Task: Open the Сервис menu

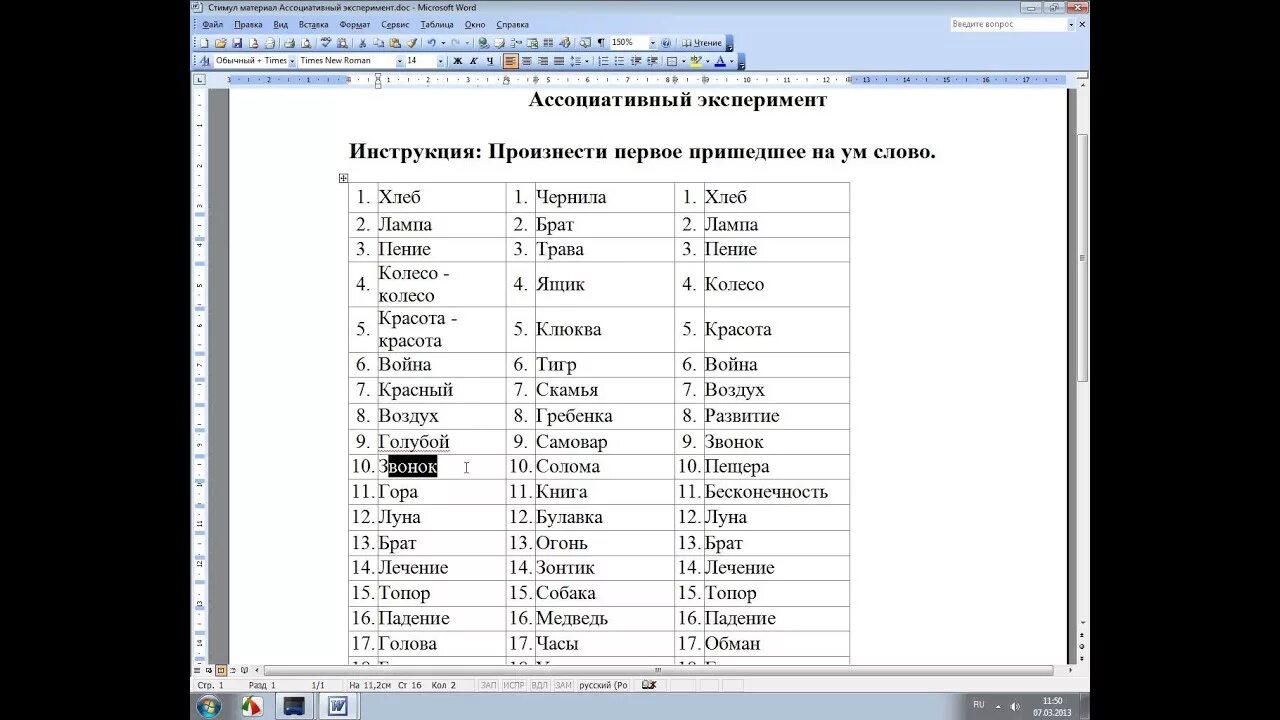Action: click(x=395, y=24)
